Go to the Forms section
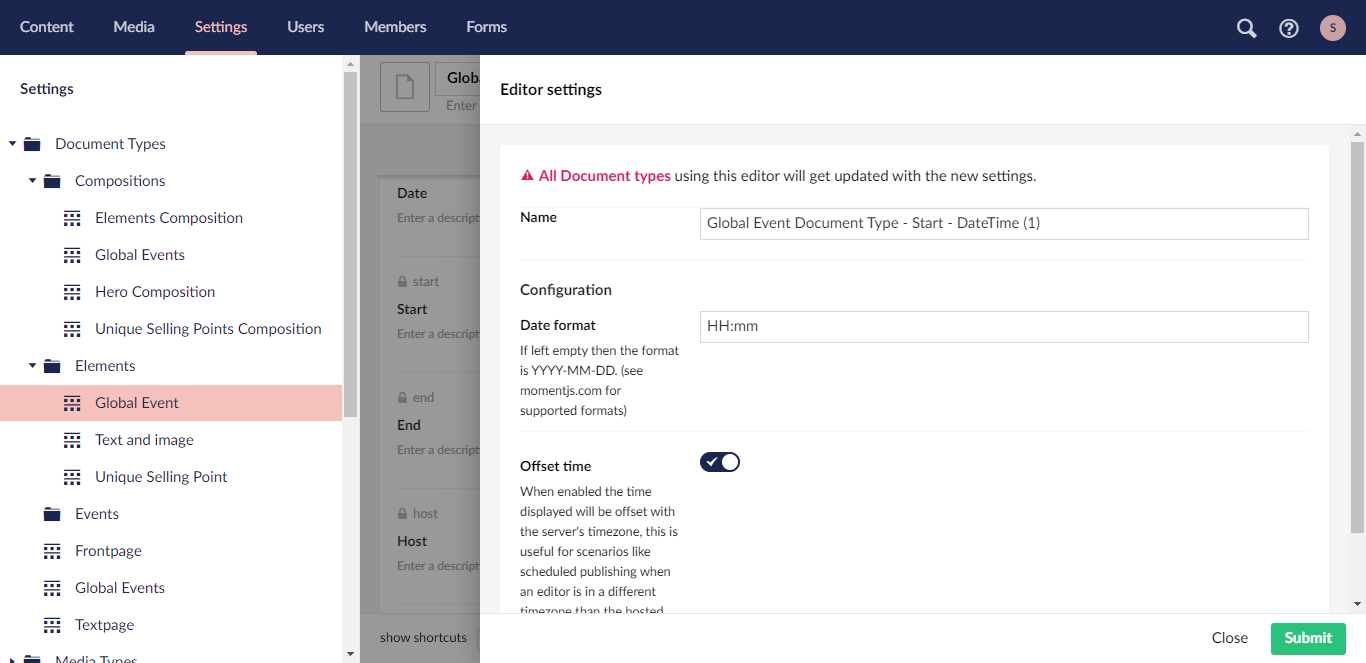This screenshot has width=1366, height=663. pos(486,27)
